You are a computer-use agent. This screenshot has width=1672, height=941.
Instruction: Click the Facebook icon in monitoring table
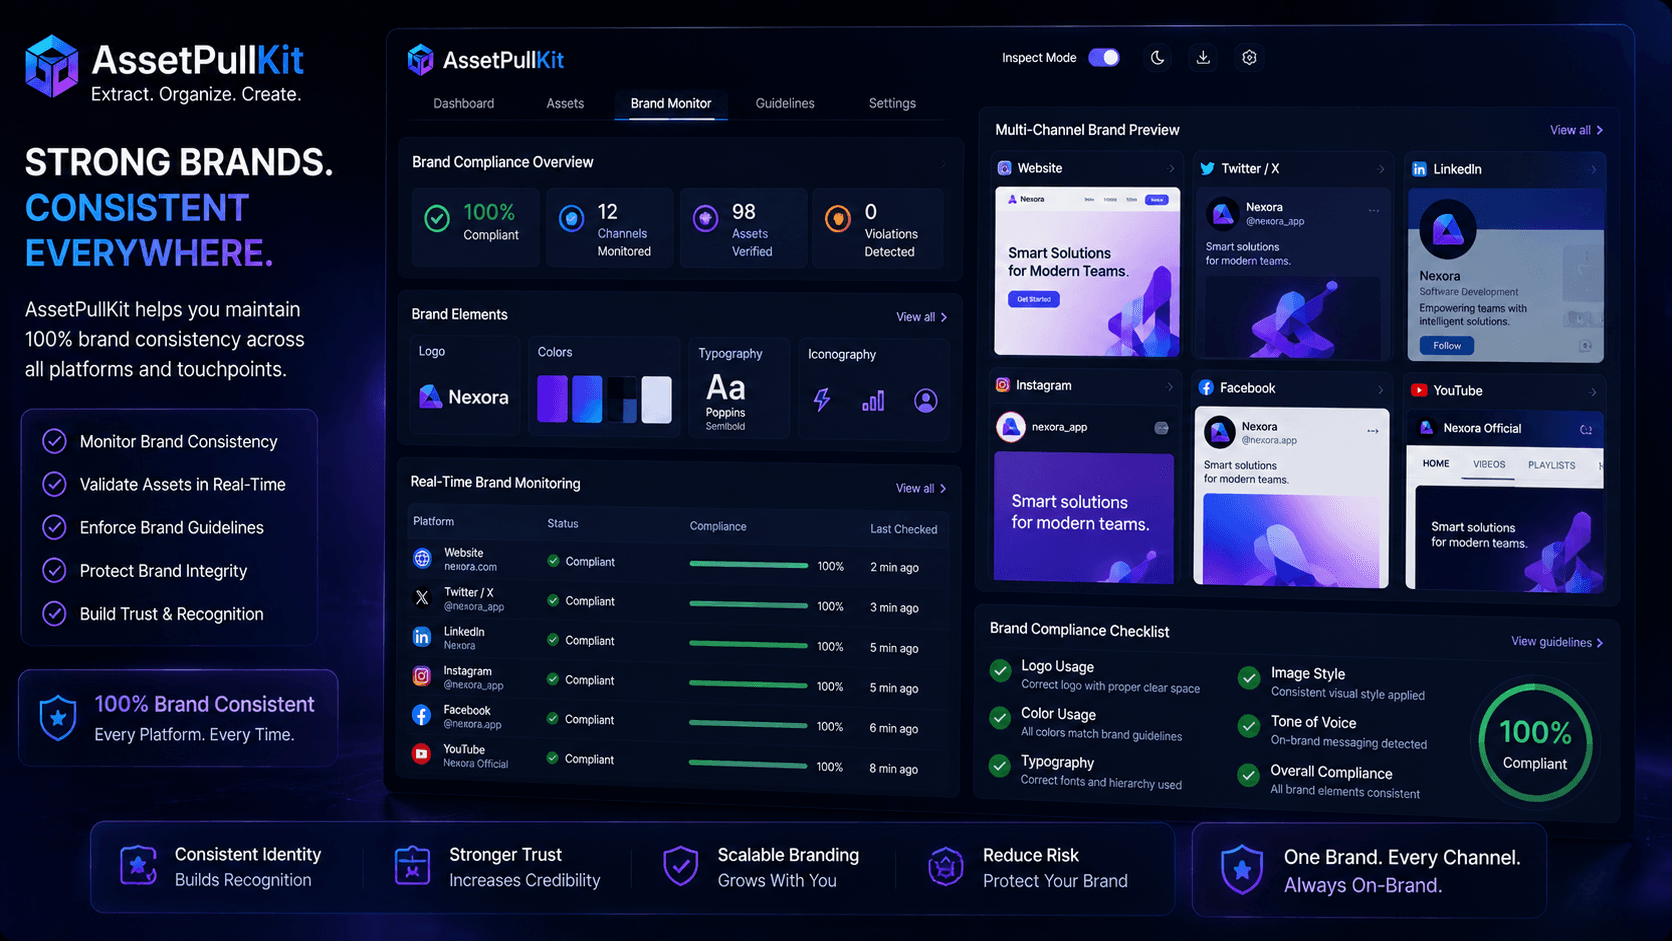[x=422, y=715]
